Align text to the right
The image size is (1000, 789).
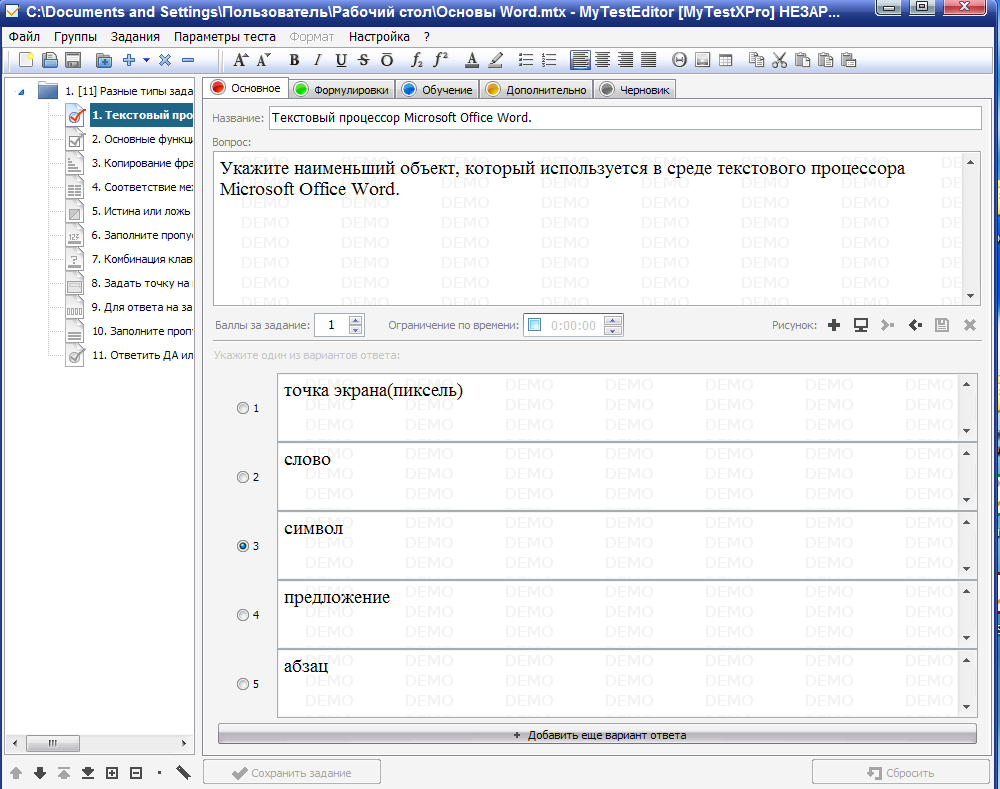626,61
